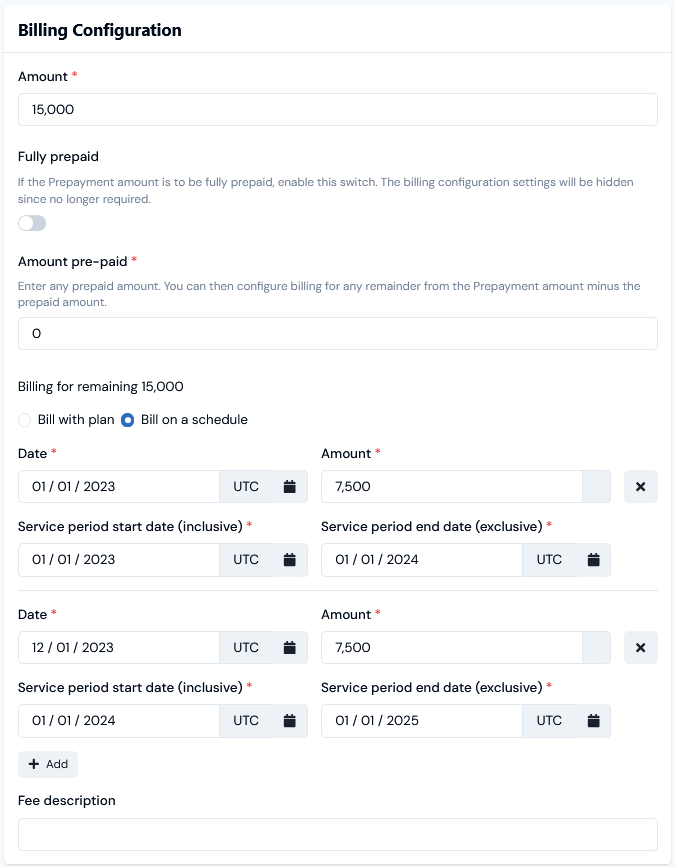675x867 pixels.
Task: Click the plus icon on the Add button
Action: click(33, 764)
